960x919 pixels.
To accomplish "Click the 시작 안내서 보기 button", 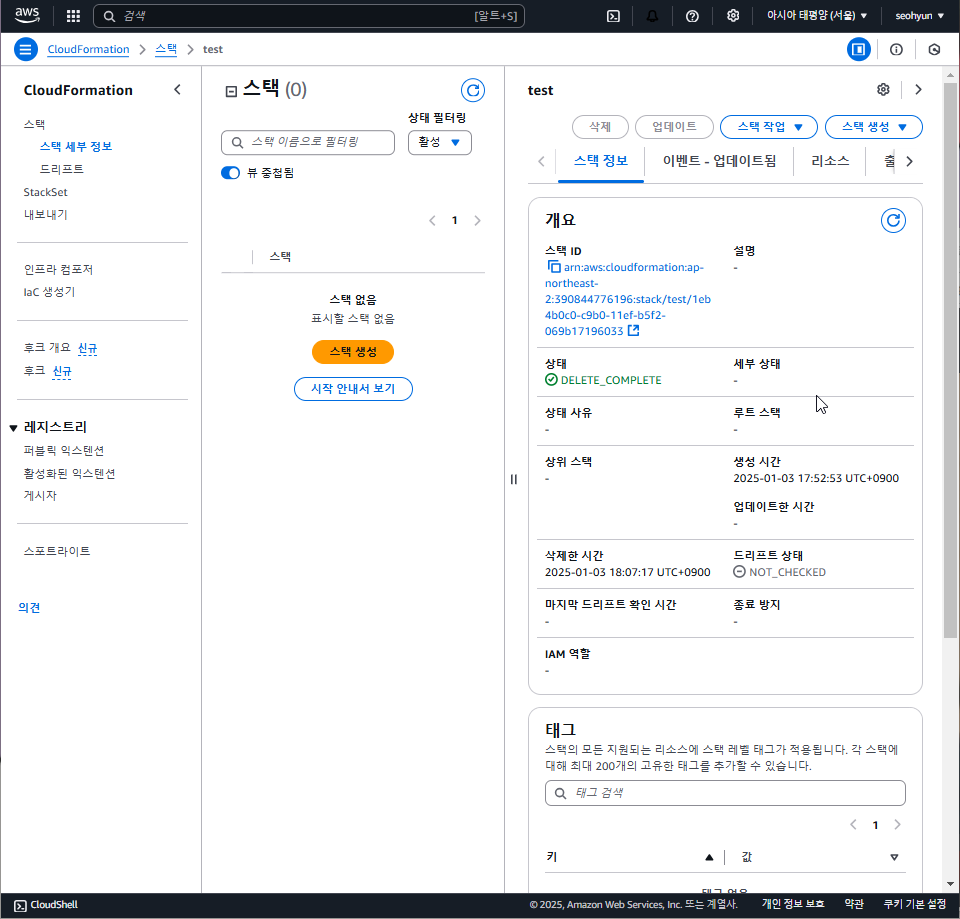I will coord(353,389).
